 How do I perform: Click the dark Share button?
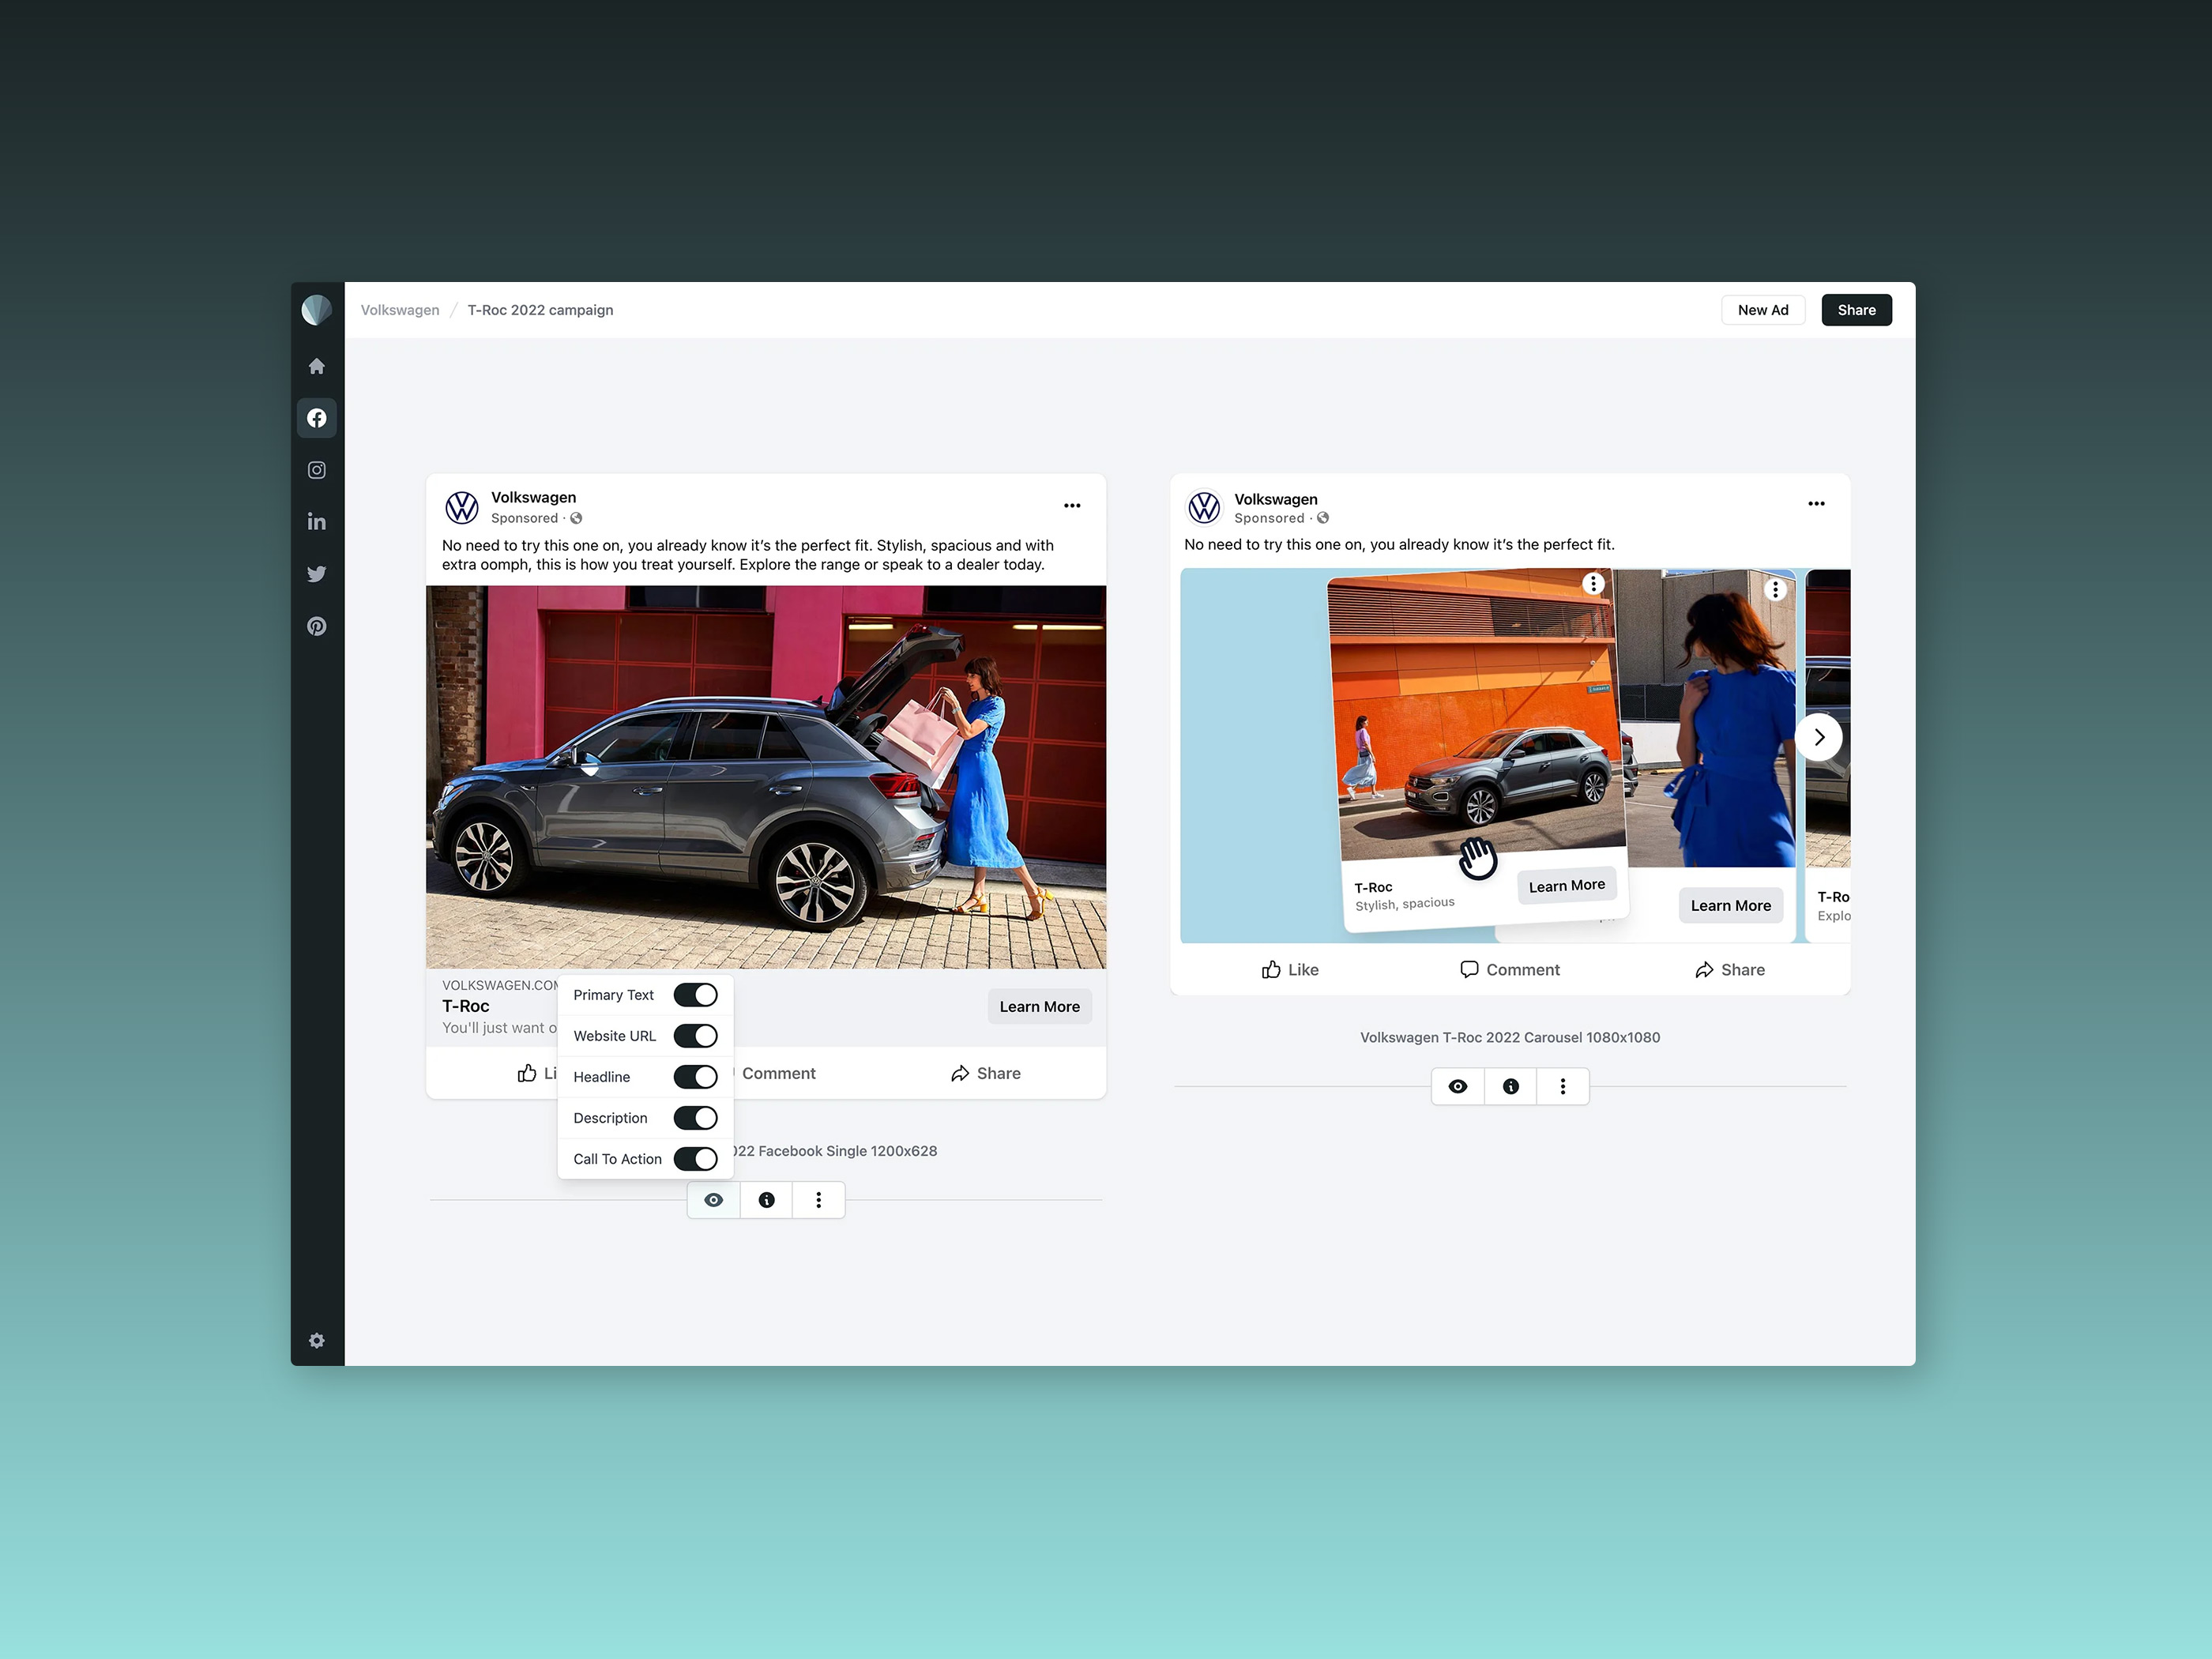1856,310
